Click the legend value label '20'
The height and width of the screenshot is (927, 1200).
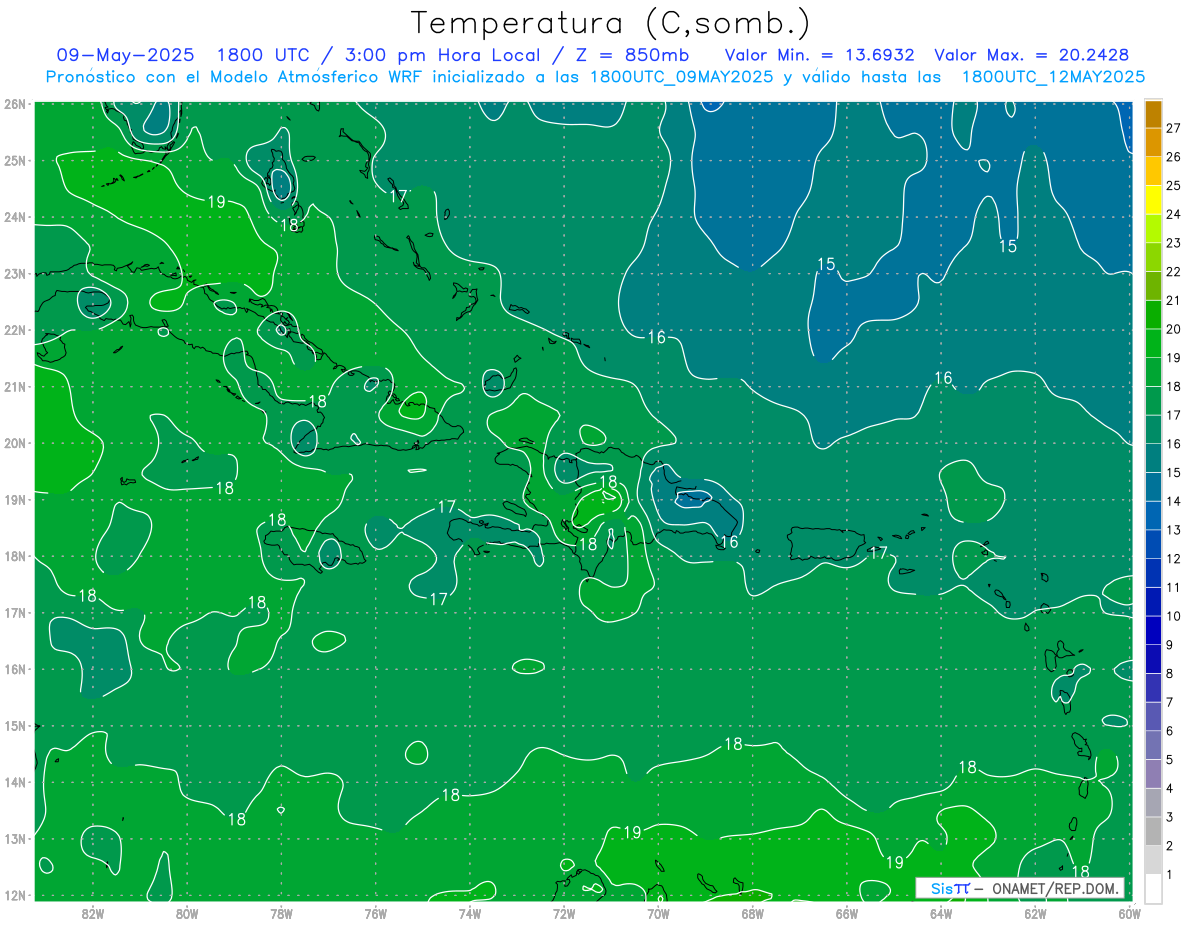1174,329
